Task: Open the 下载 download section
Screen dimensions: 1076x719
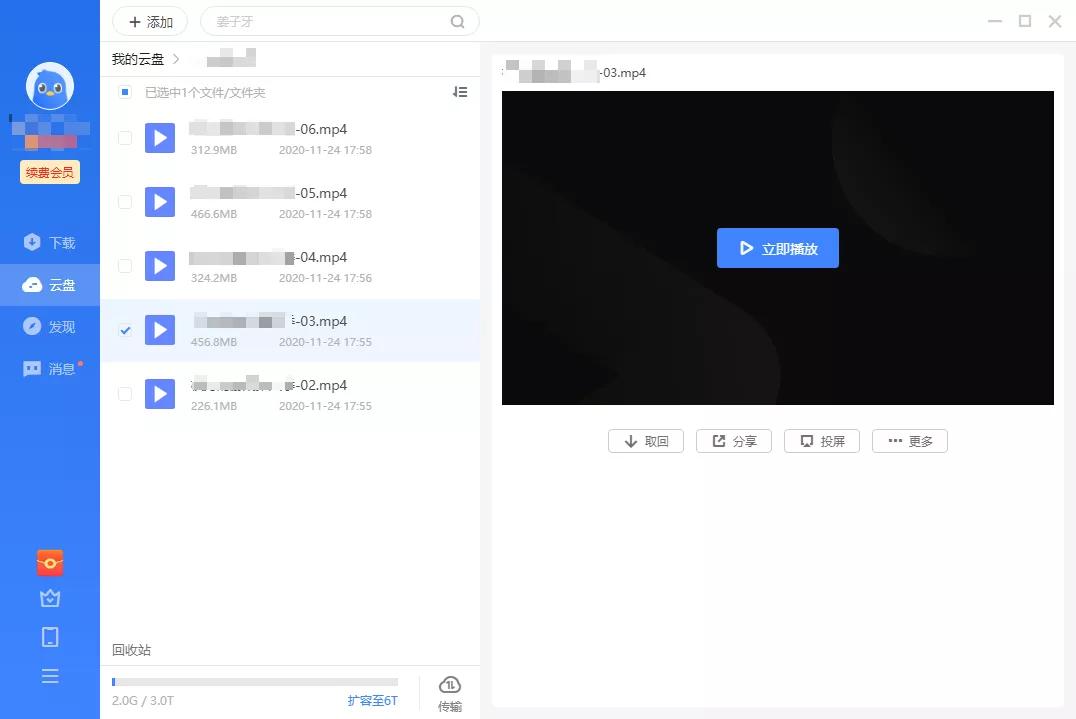Action: pos(49,242)
